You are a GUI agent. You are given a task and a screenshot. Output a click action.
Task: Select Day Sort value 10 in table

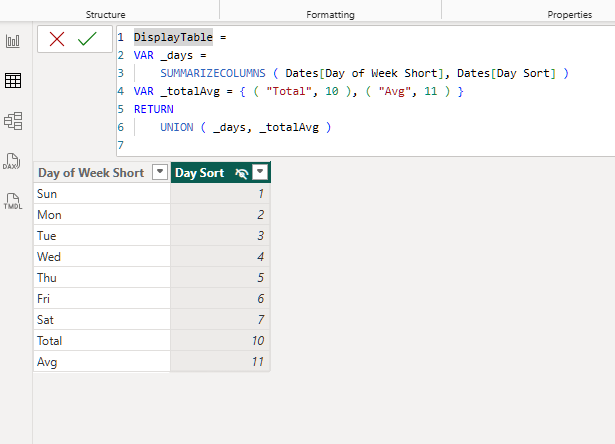tap(220, 340)
